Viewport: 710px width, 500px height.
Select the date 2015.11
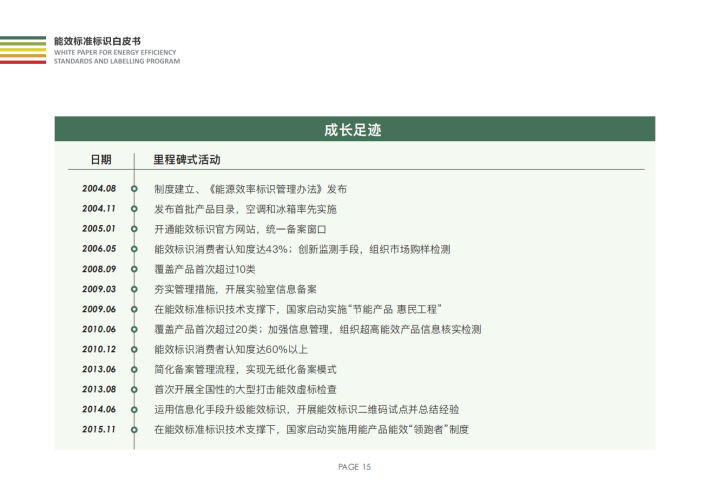[x=99, y=429]
